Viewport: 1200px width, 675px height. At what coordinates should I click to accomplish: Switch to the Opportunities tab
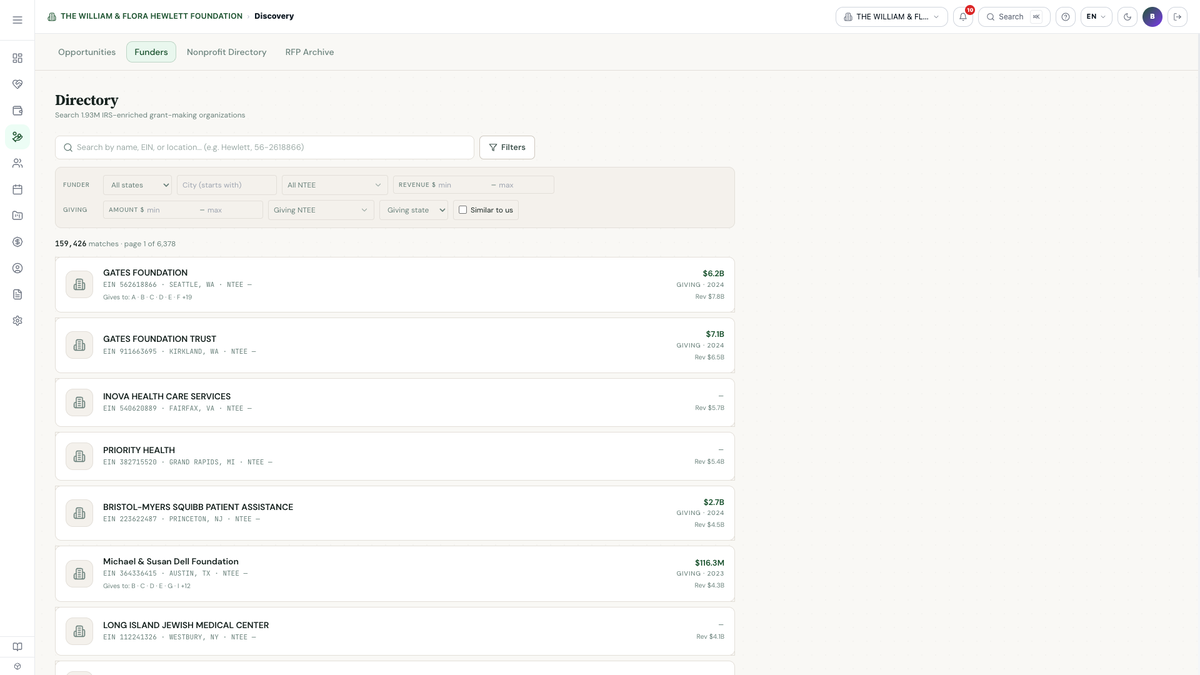tap(87, 52)
